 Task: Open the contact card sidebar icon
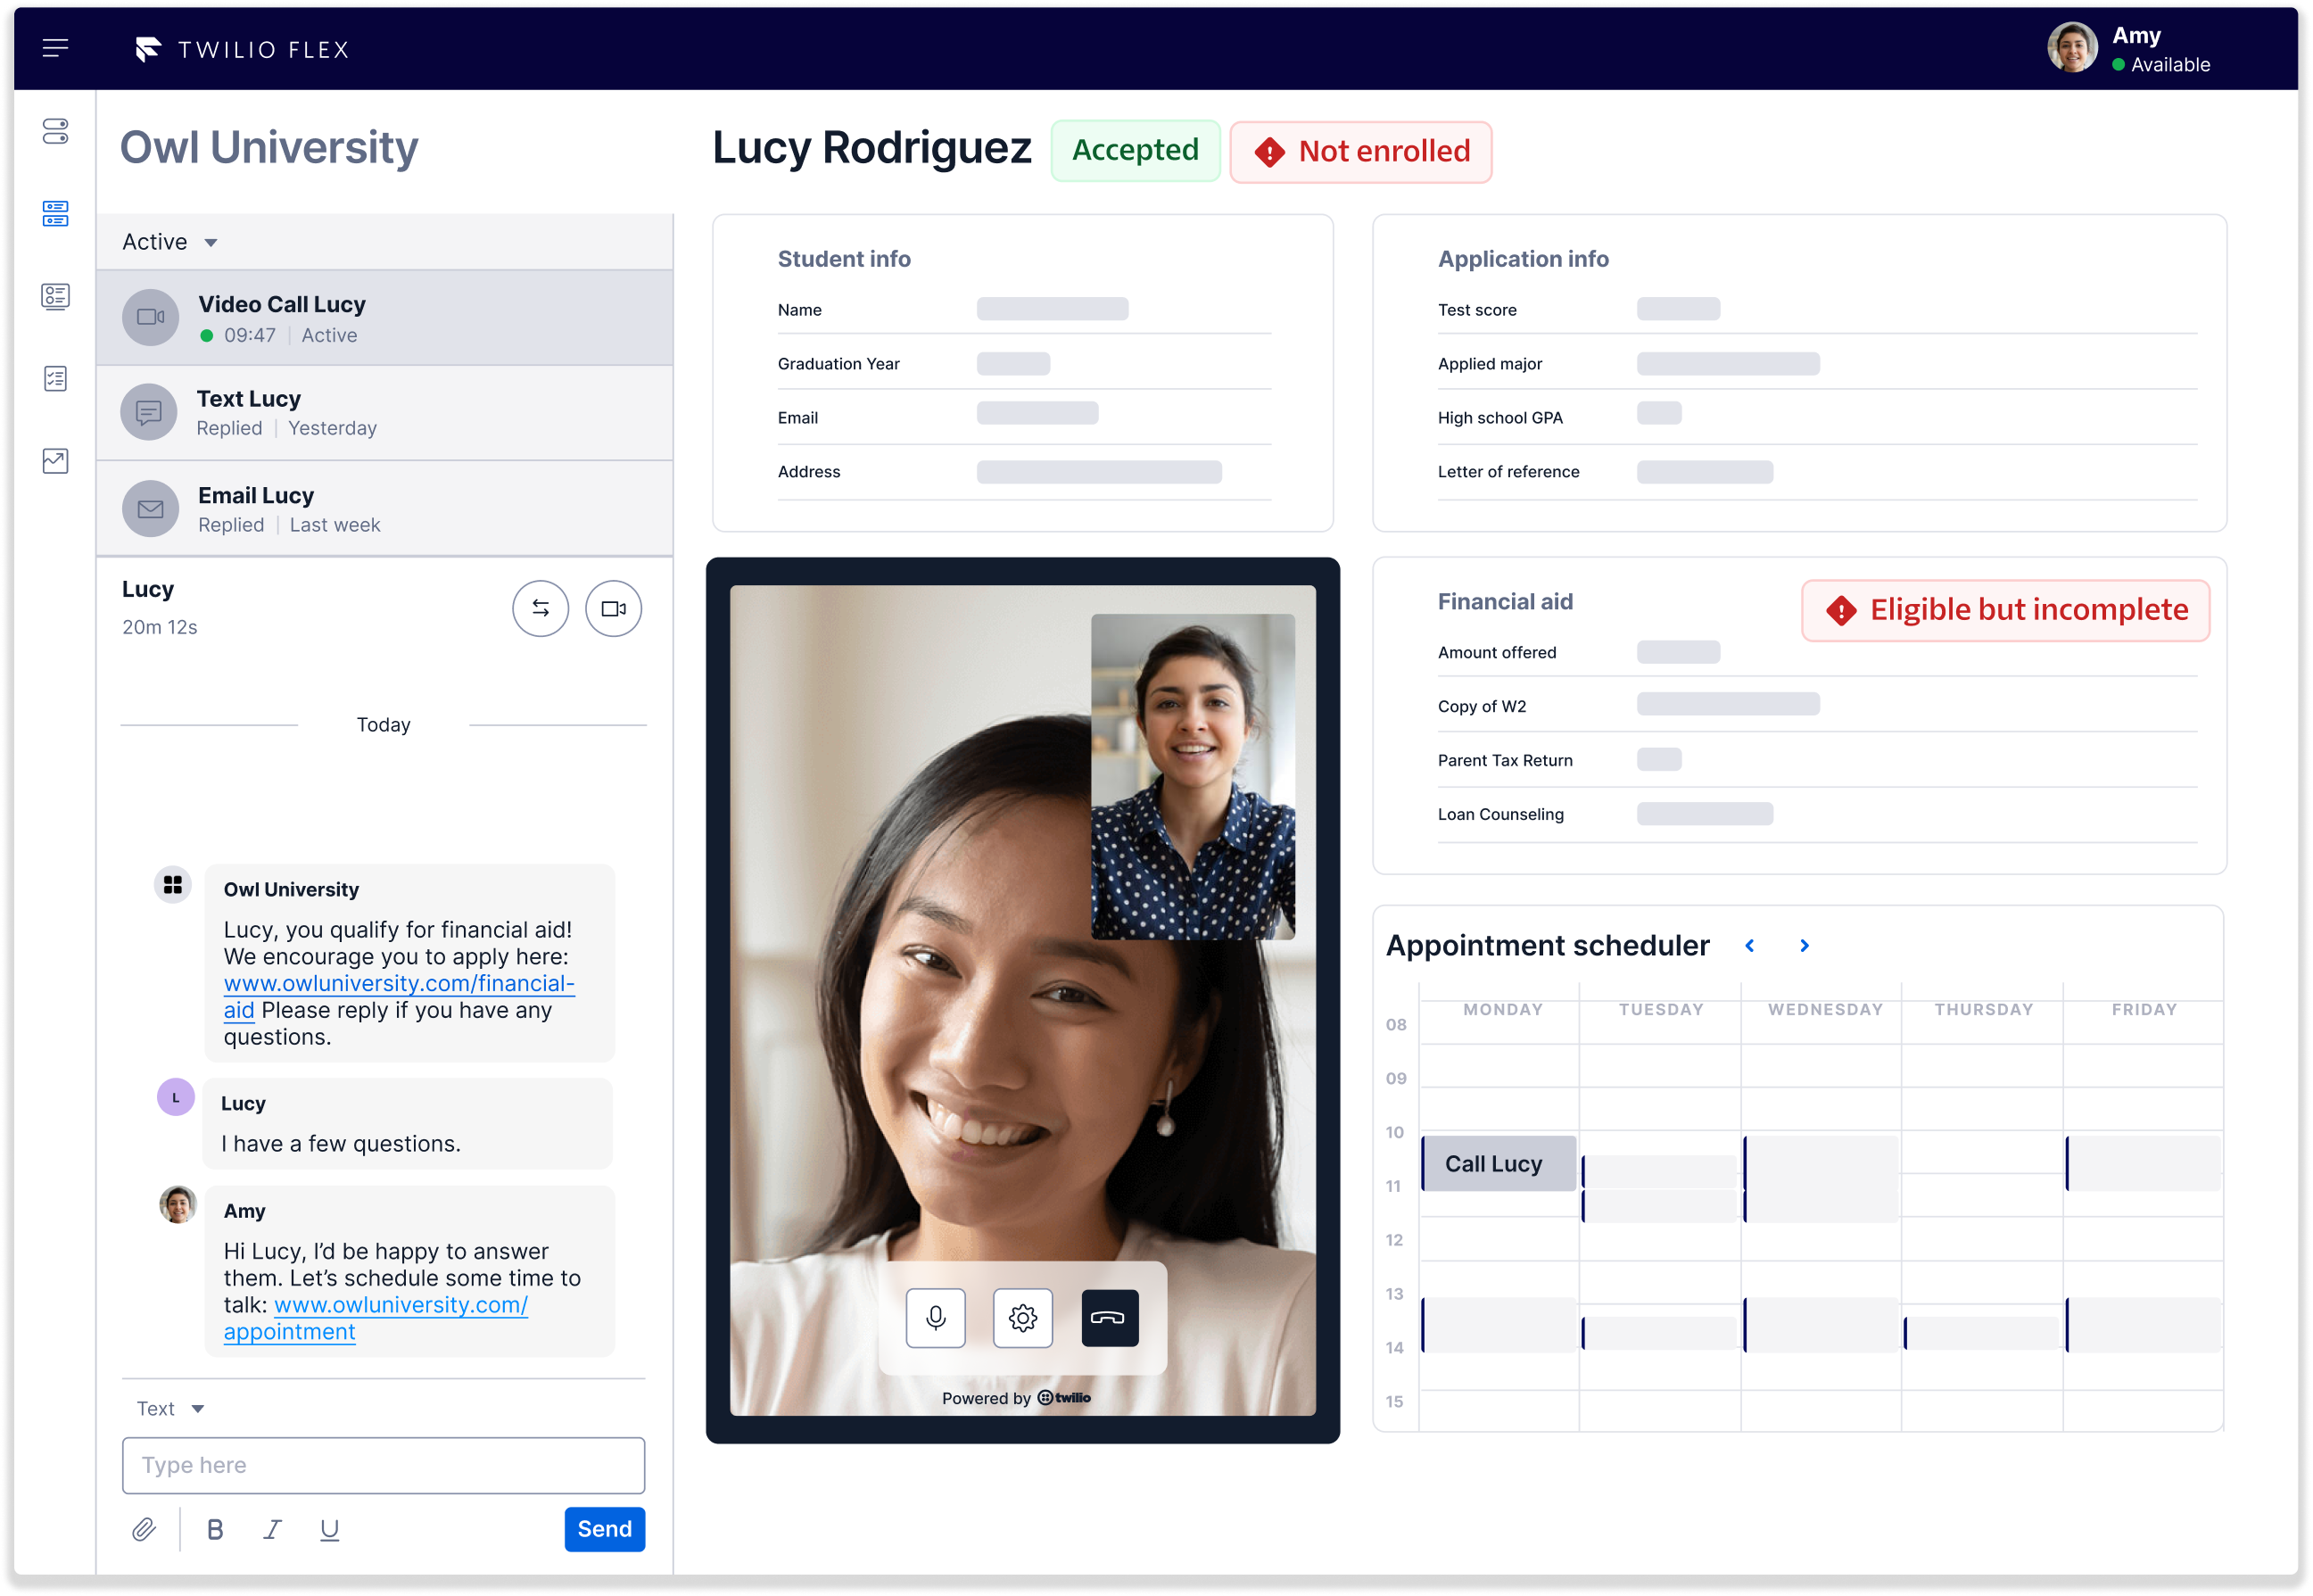tap(56, 296)
